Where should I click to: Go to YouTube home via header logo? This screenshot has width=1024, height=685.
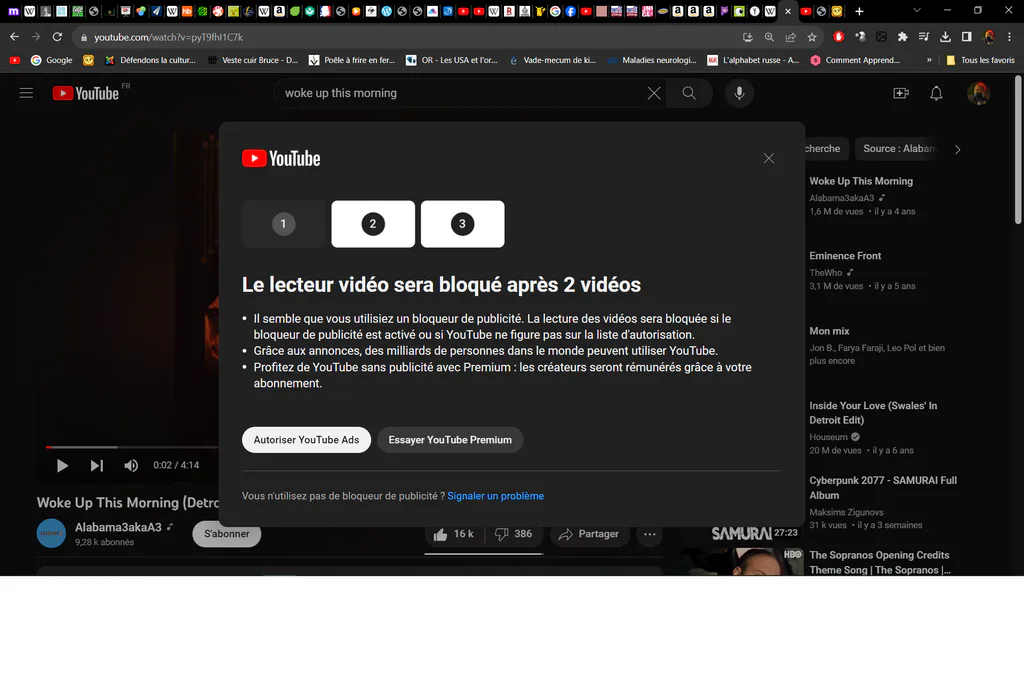(86, 93)
